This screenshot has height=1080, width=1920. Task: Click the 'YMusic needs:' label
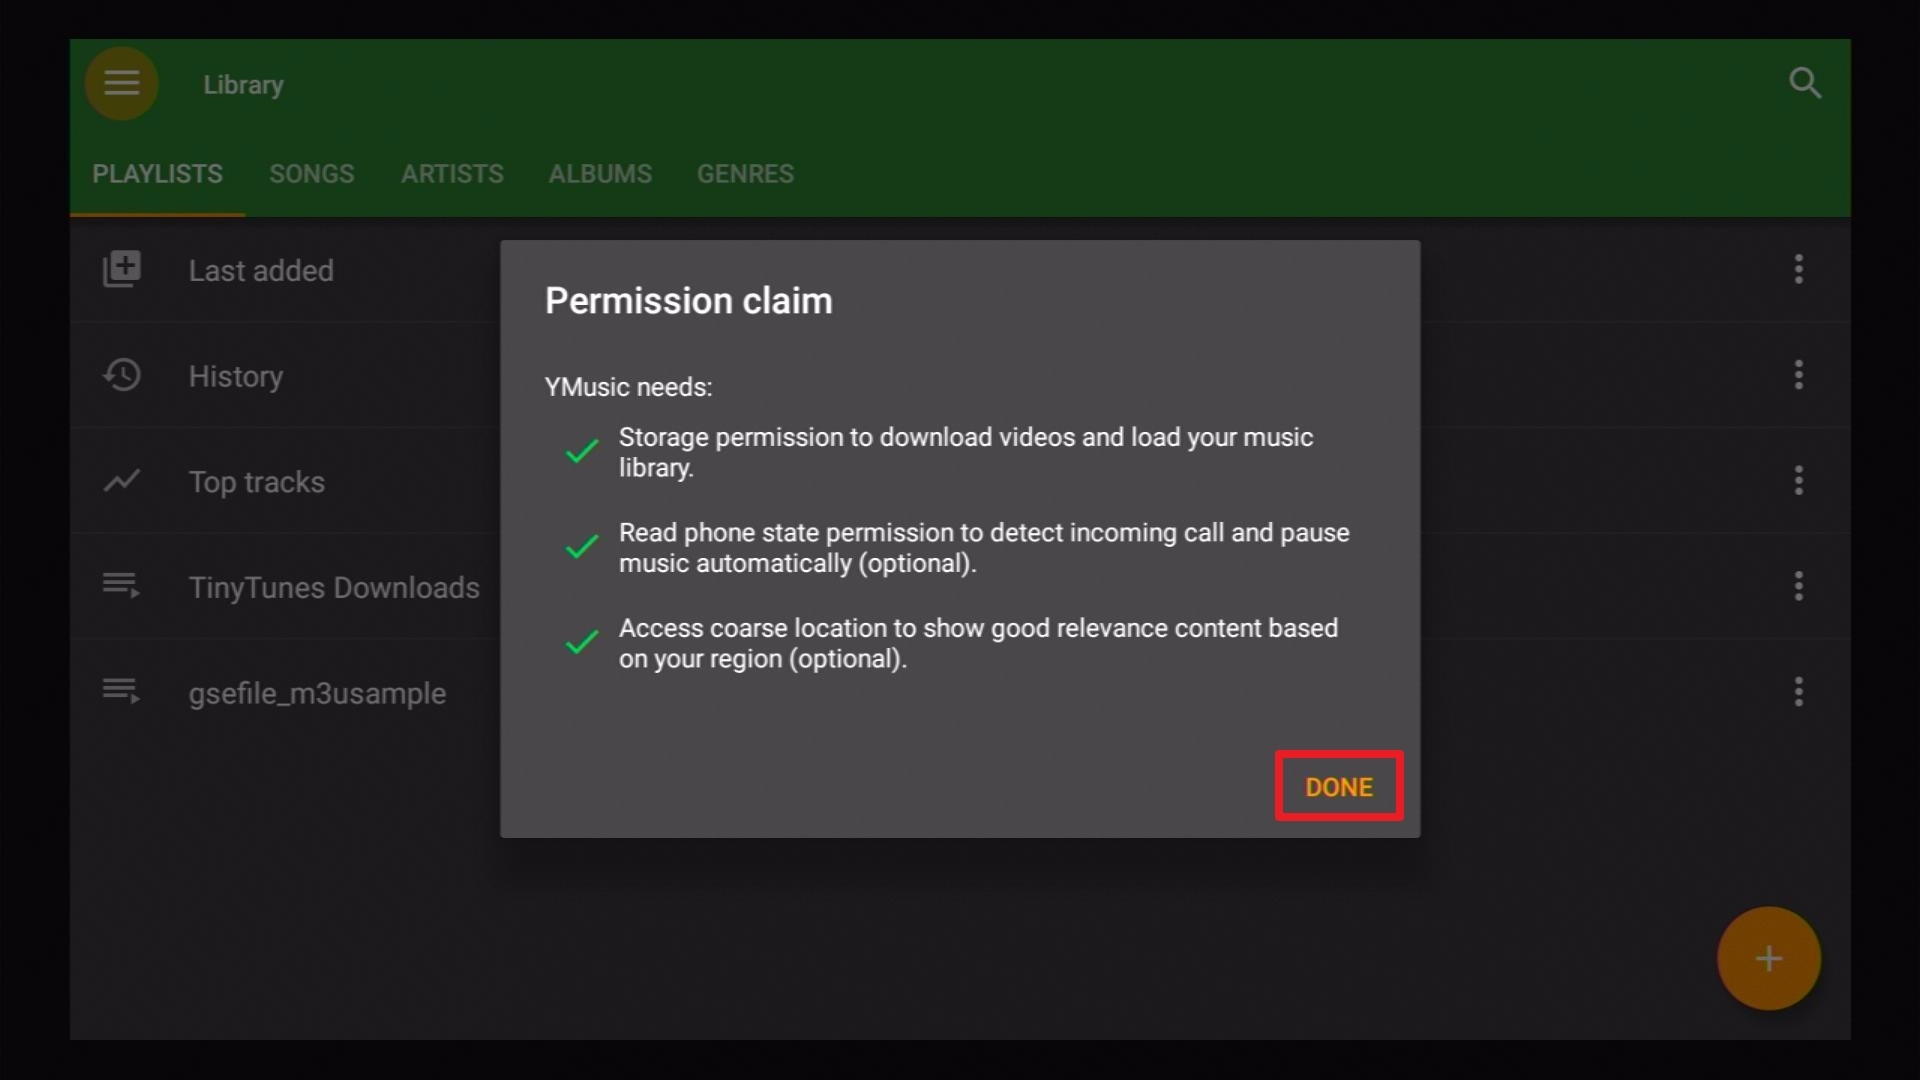[x=628, y=387]
